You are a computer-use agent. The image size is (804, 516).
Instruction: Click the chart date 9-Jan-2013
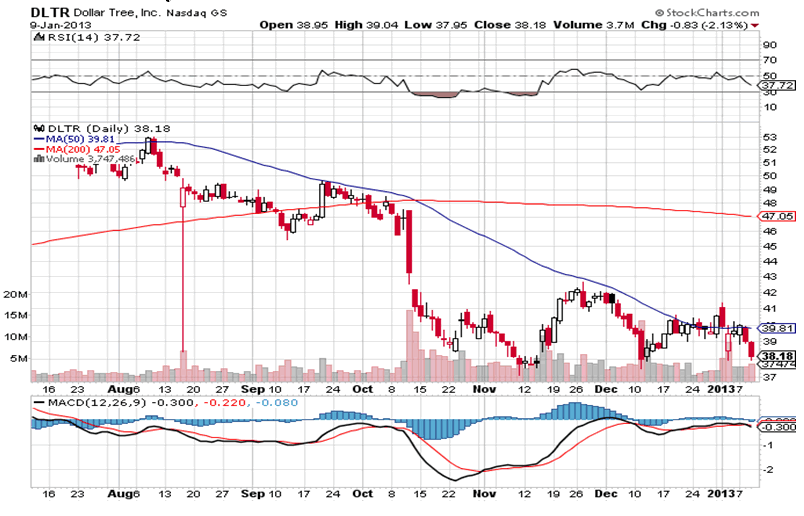coord(61,25)
